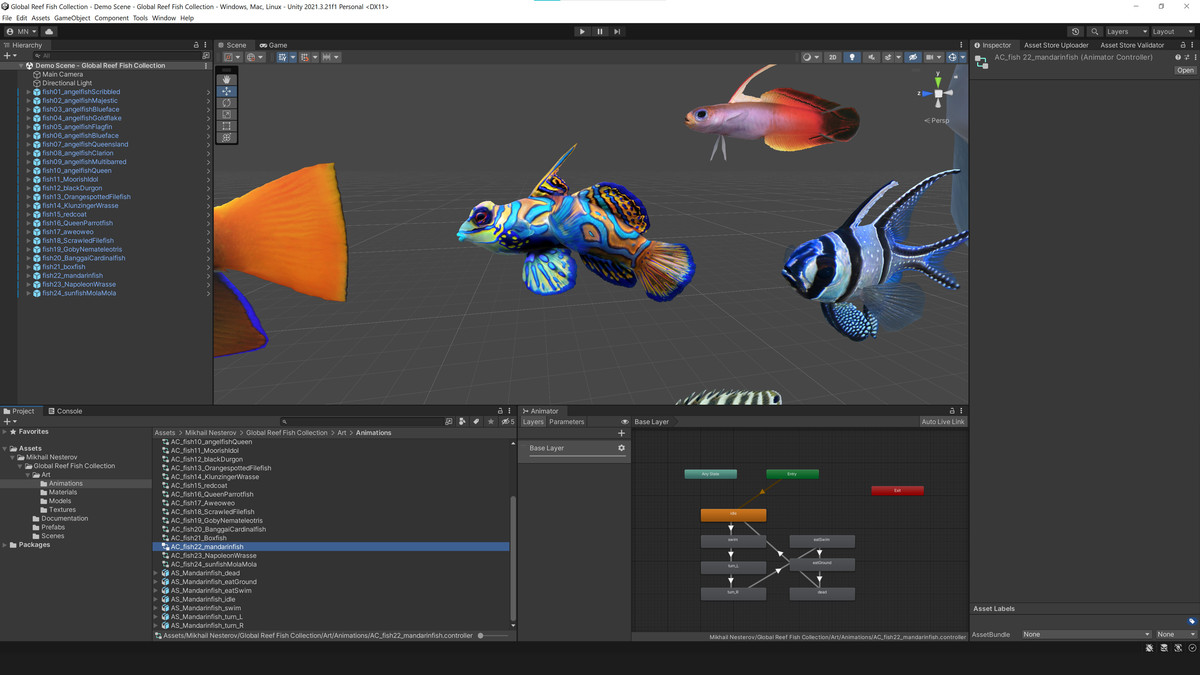Open the Asset Store Validator panel
This screenshot has height=675, width=1200.
[1130, 44]
